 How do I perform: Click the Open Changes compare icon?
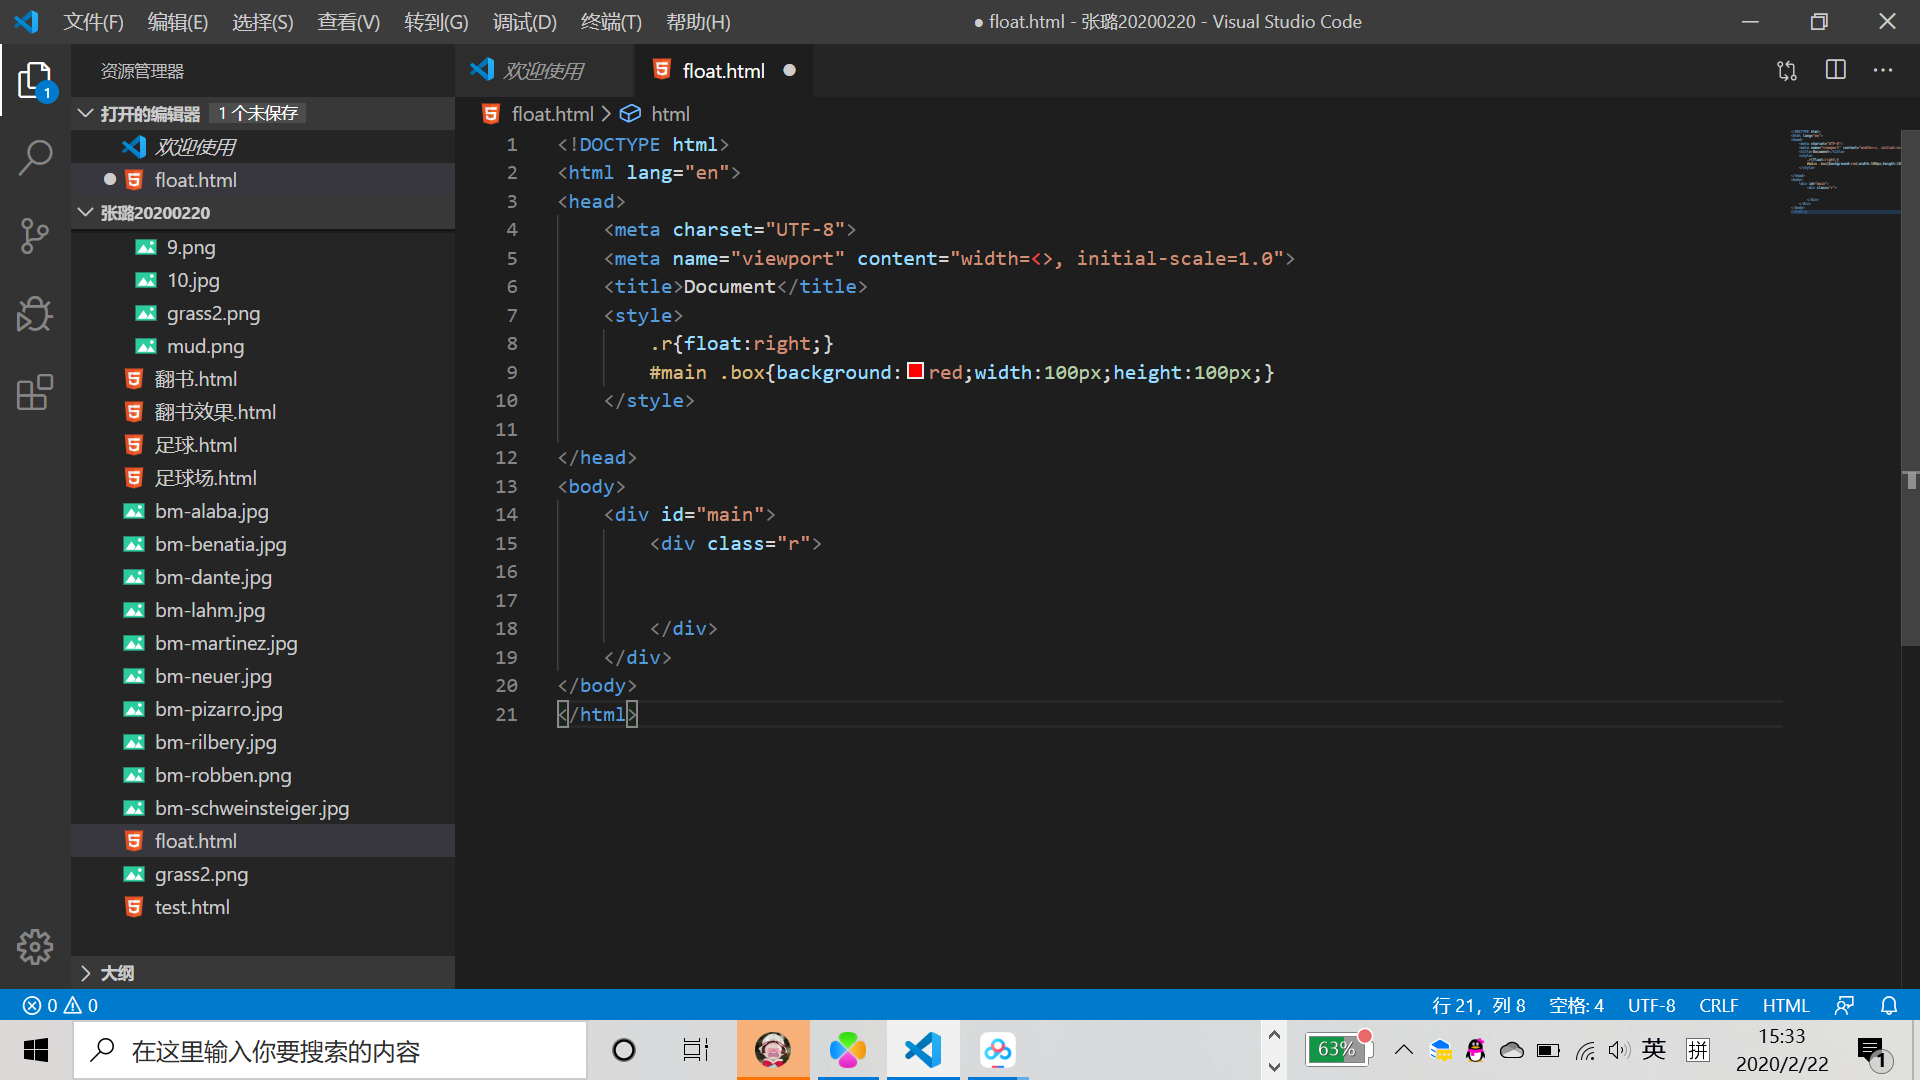(1787, 70)
